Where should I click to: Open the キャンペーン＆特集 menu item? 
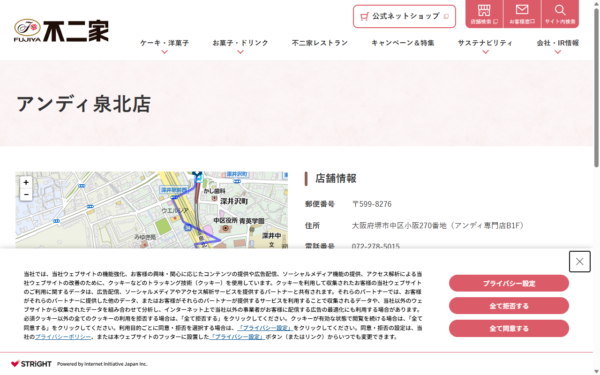(x=403, y=43)
